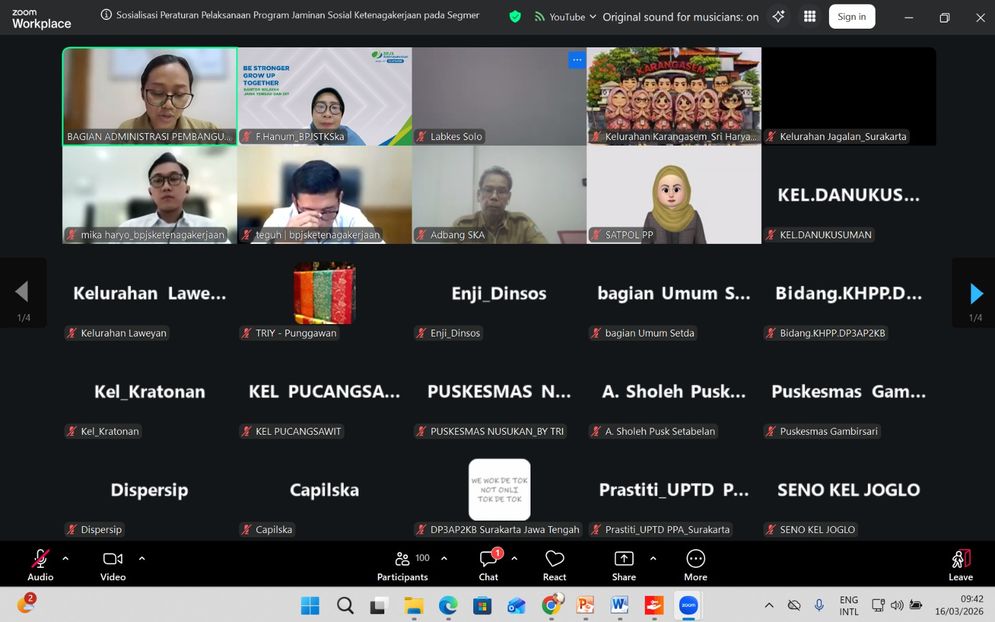The image size is (995, 622).
Task: Open the More options menu
Action: click(x=695, y=564)
